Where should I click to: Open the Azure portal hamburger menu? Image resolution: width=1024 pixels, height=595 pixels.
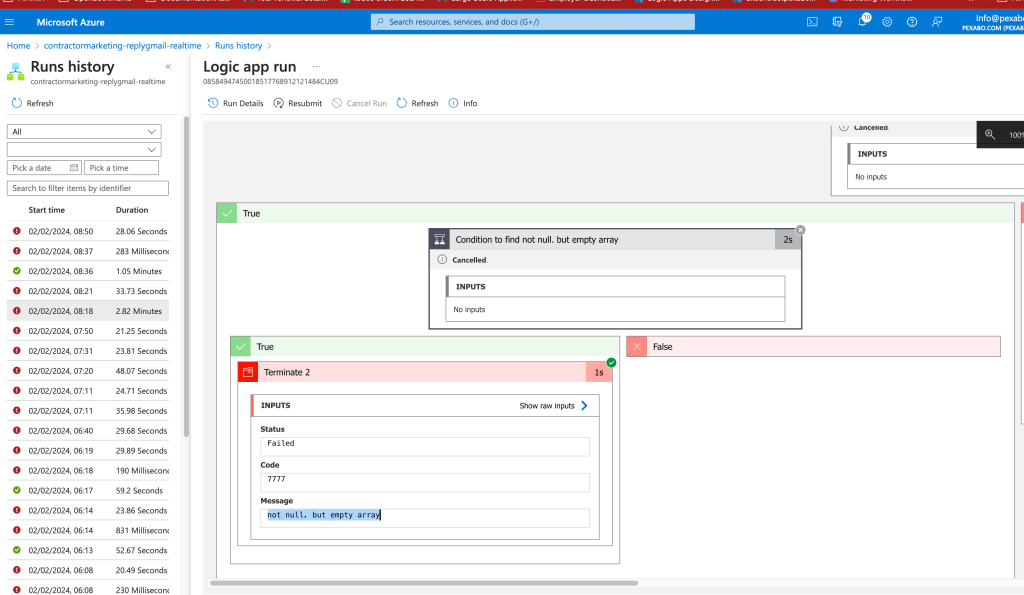(x=9, y=22)
